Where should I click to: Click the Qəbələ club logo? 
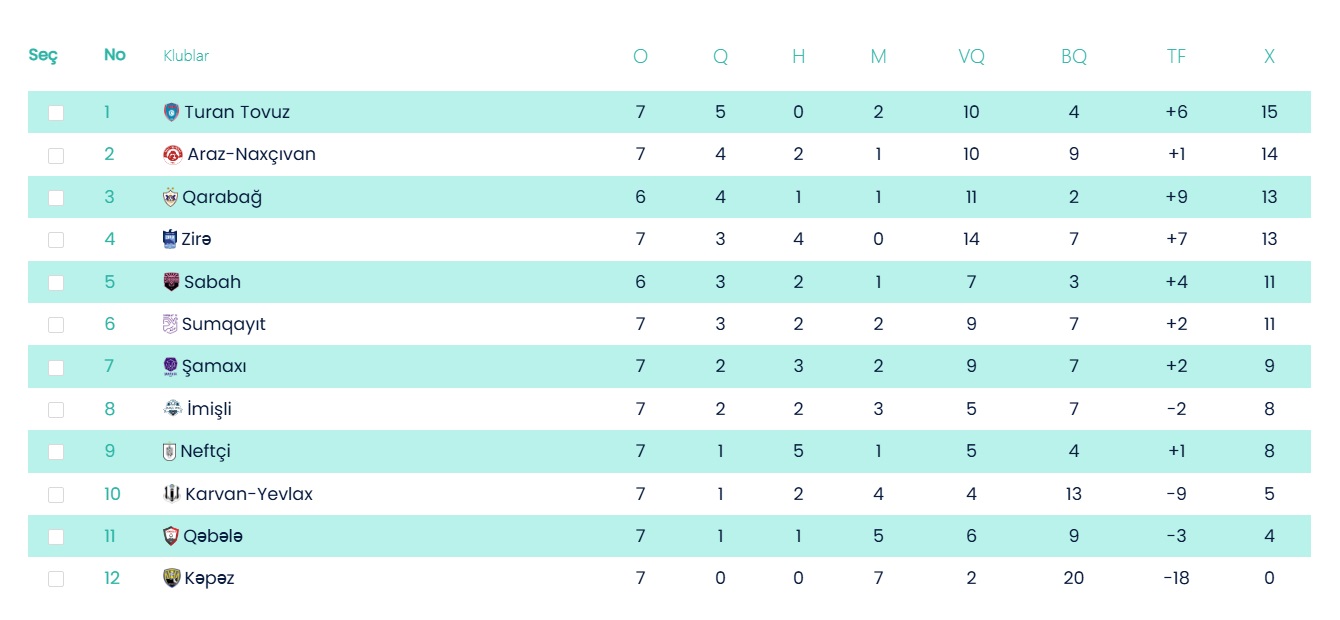click(171, 536)
